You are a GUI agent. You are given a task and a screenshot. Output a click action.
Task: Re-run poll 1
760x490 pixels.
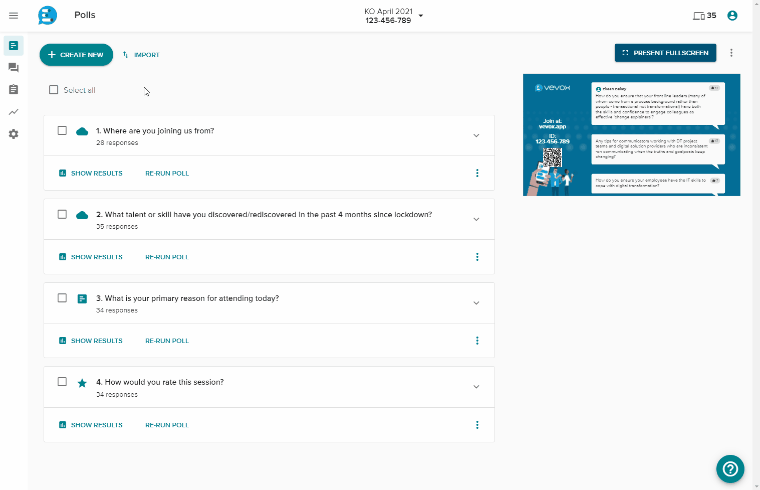tap(167, 173)
